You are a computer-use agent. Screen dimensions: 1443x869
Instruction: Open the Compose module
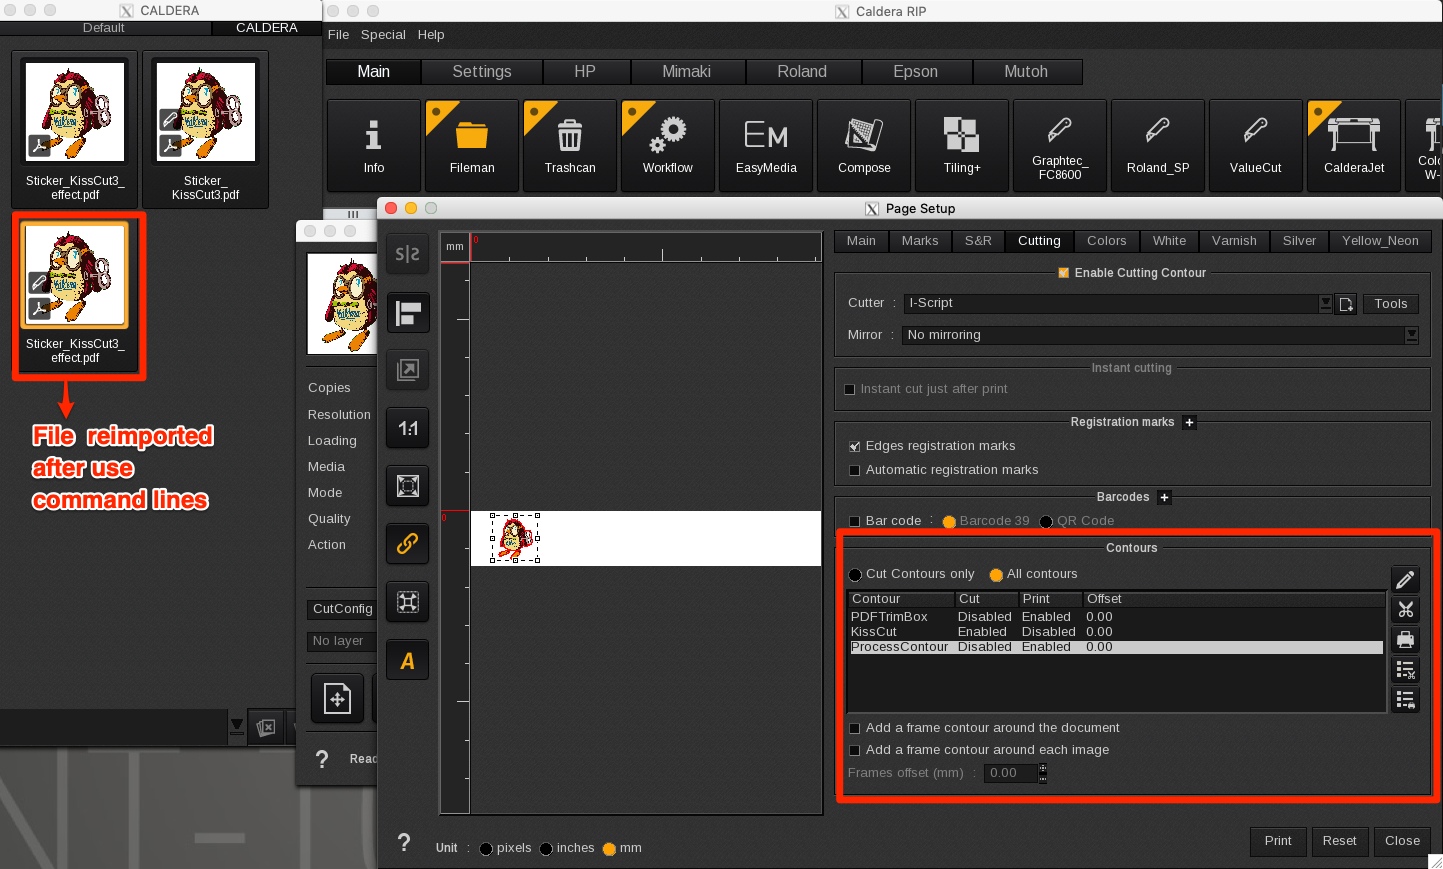(864, 145)
